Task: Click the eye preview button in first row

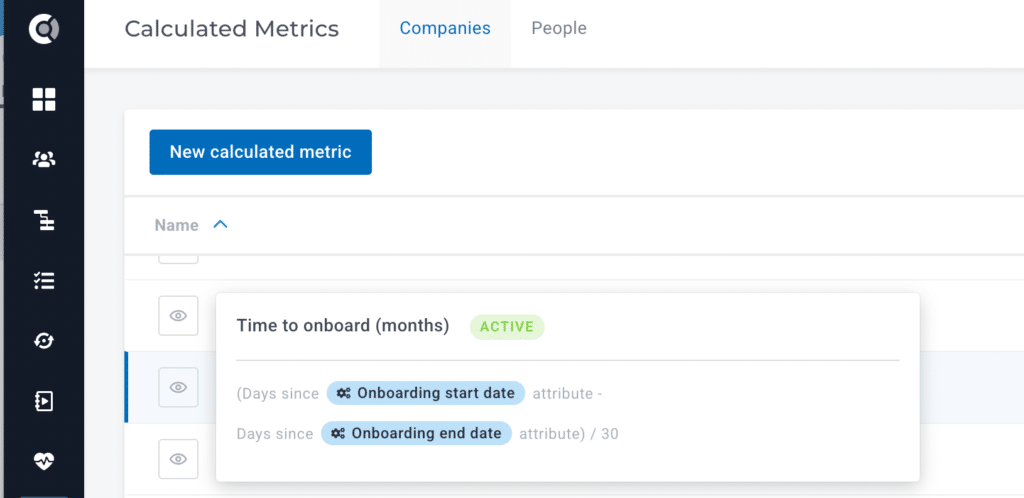Action: (x=178, y=315)
